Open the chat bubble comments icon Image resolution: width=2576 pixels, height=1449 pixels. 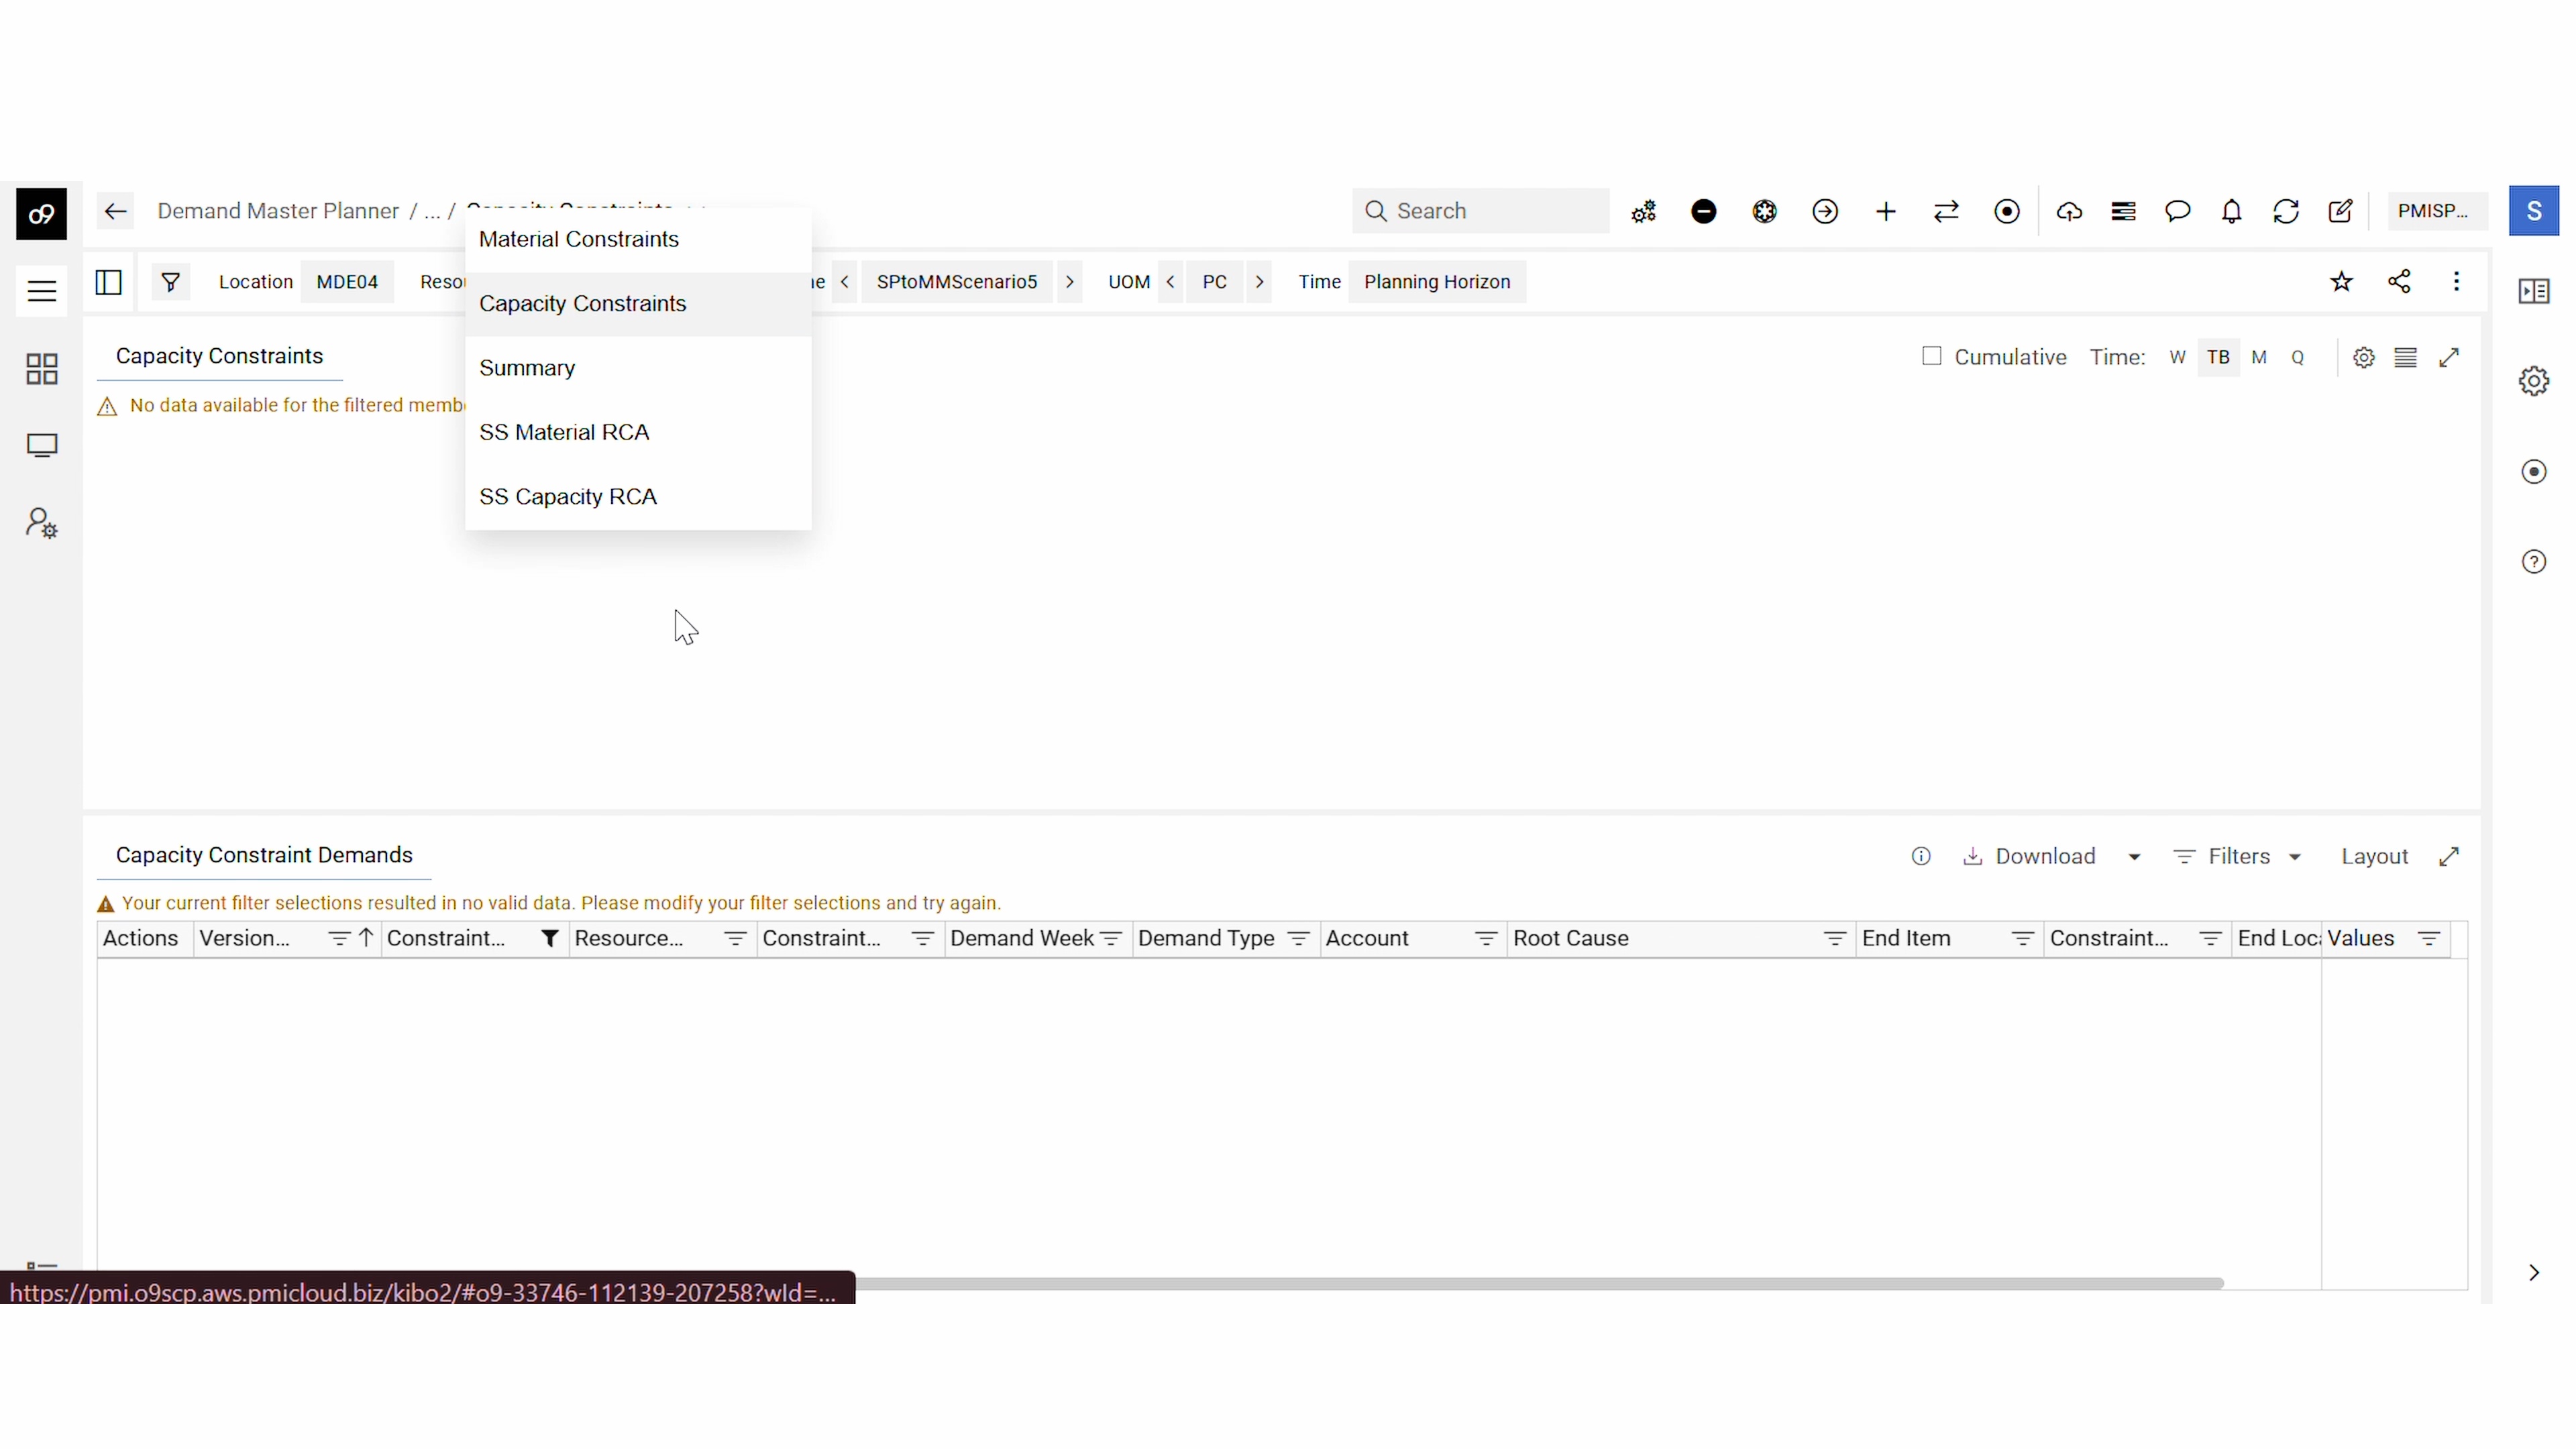(x=2177, y=211)
